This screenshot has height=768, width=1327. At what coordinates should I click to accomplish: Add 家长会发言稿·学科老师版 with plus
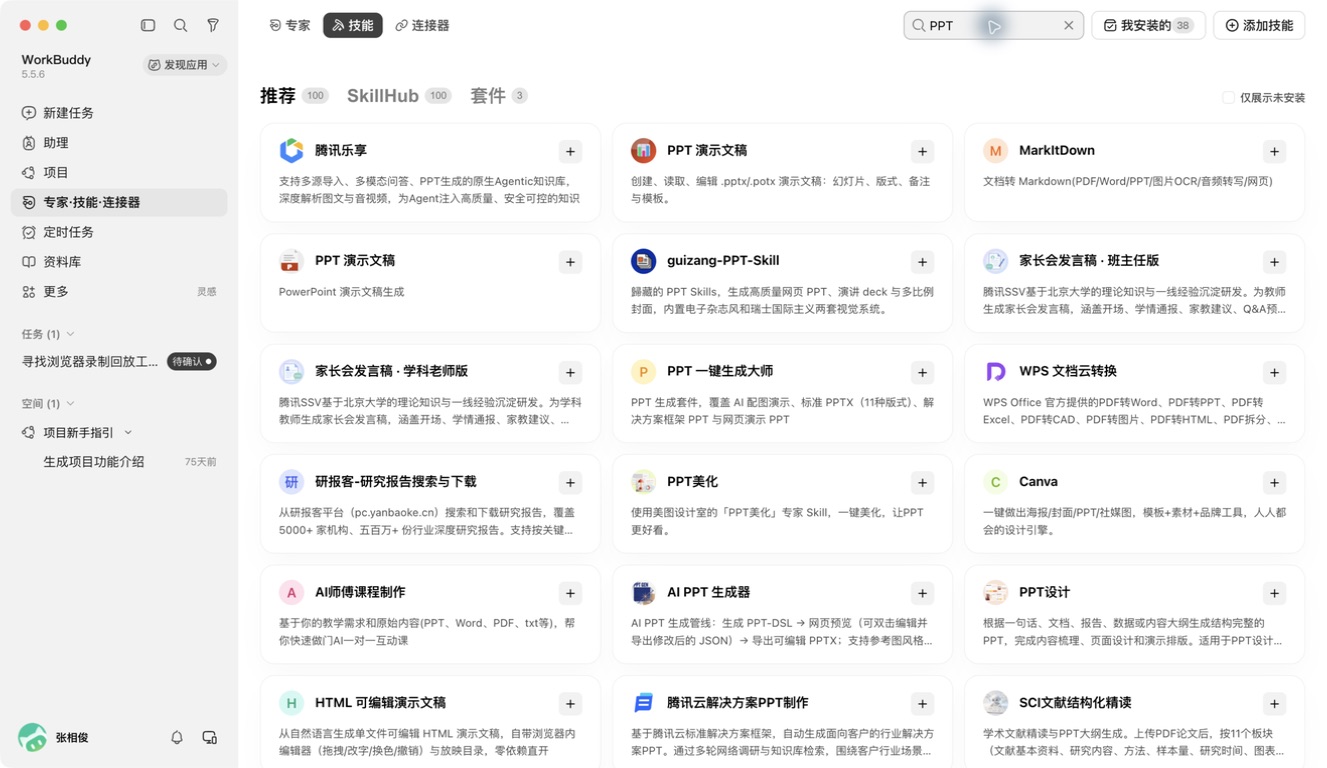[x=570, y=373]
